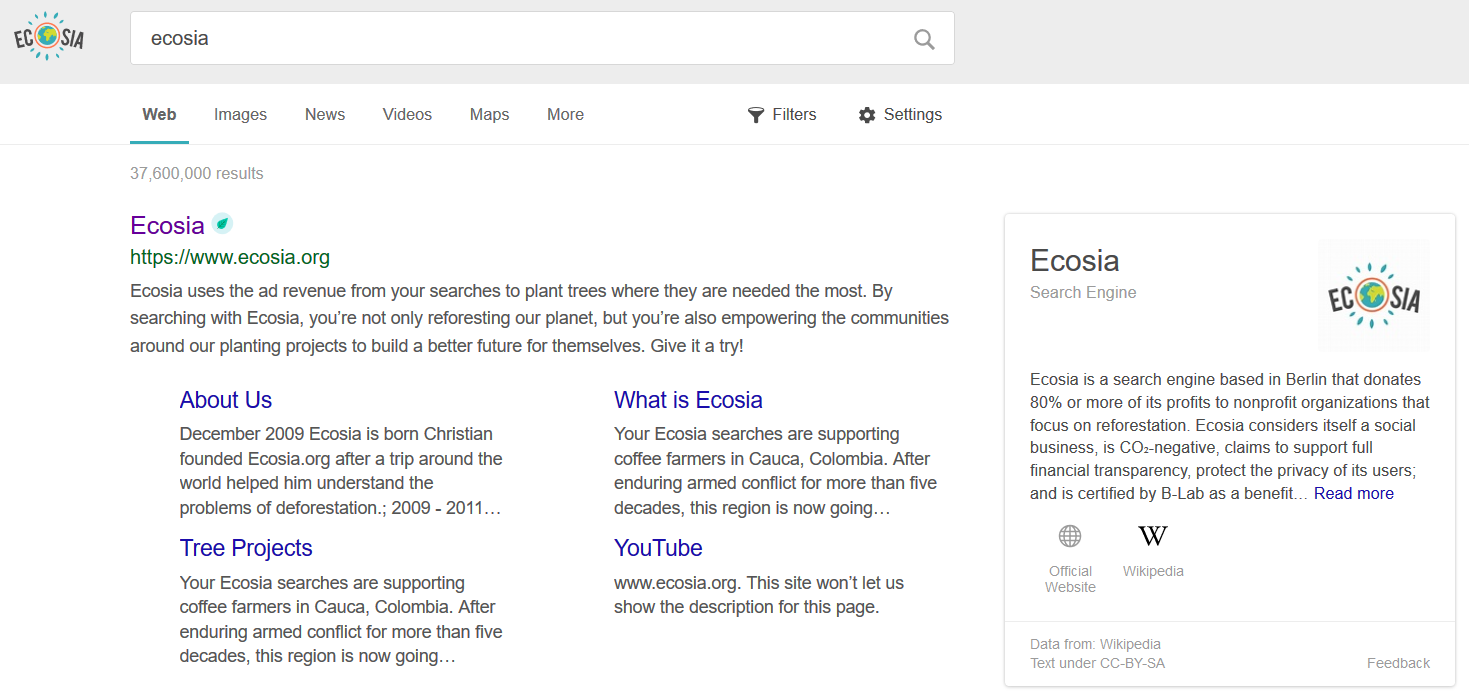The width and height of the screenshot is (1469, 698).
Task: Click Read more in the knowledge panel
Action: pyautogui.click(x=1353, y=493)
